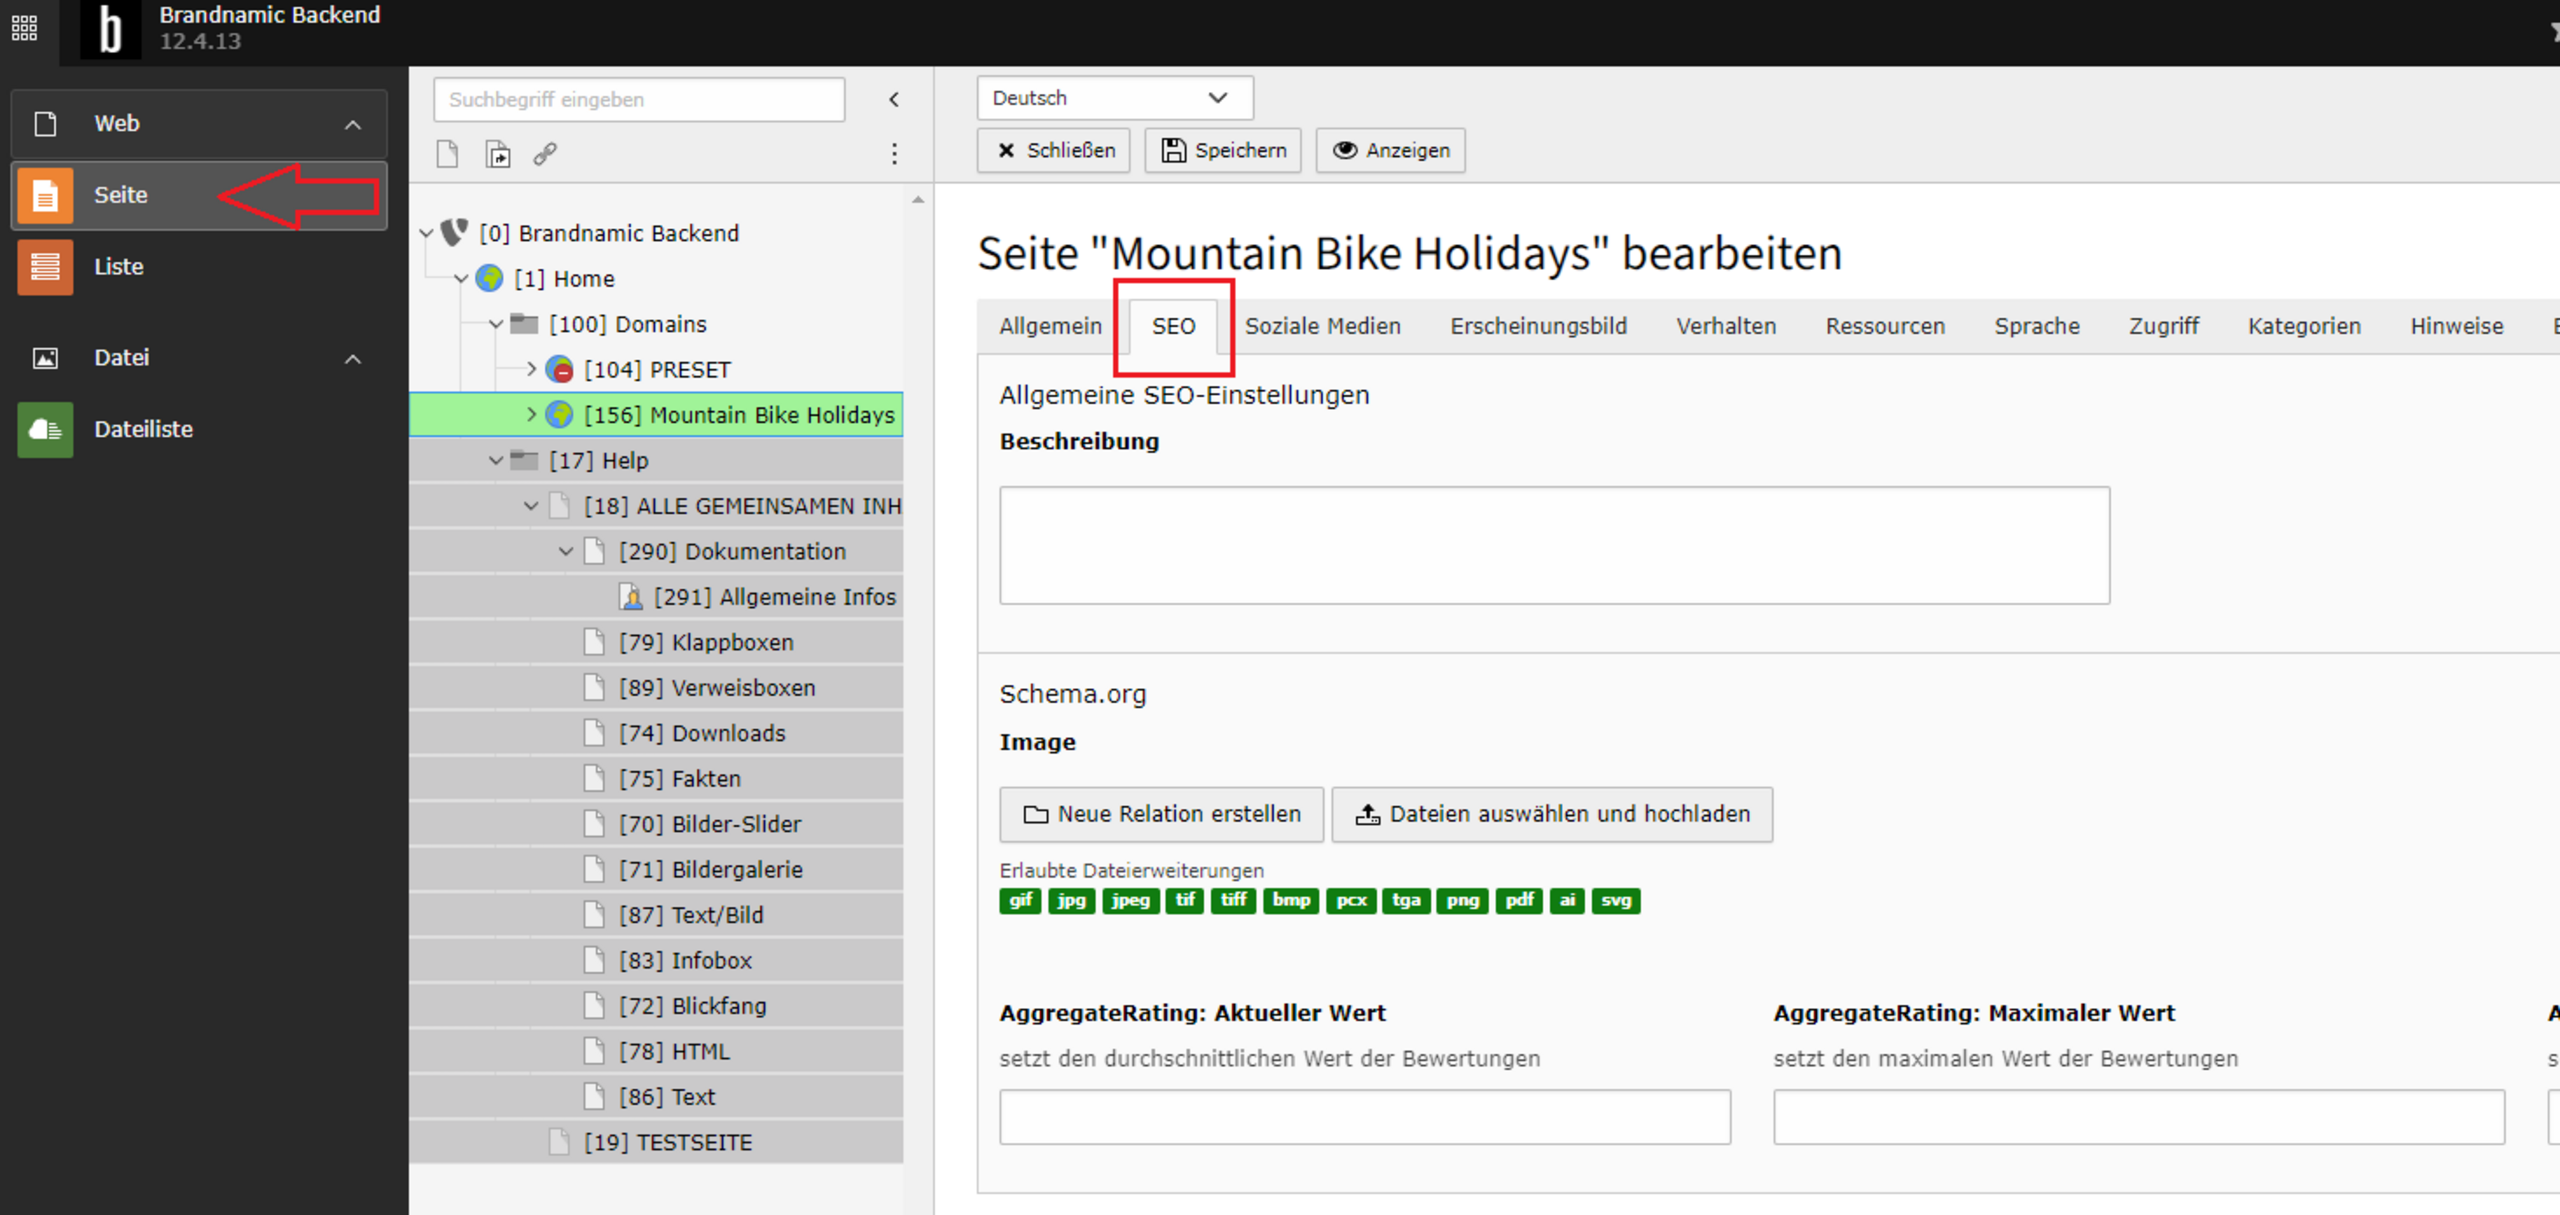Click the Speichern button
The width and height of the screenshot is (2560, 1215).
[x=1223, y=150]
